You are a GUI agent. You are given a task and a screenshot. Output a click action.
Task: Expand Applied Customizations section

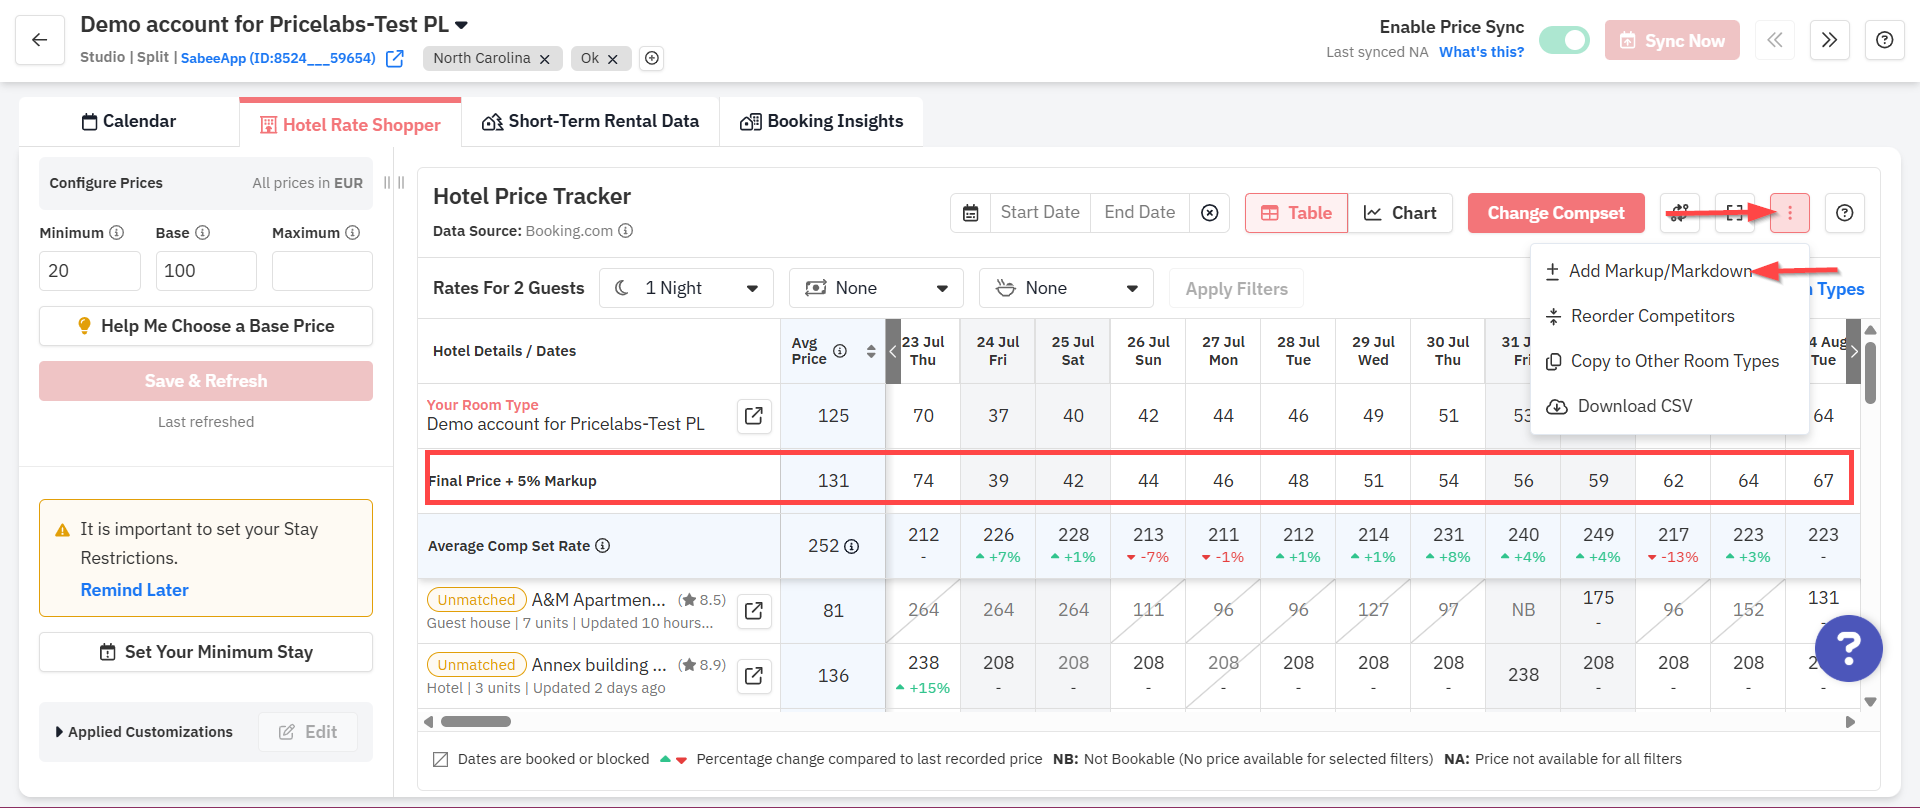pos(144,732)
